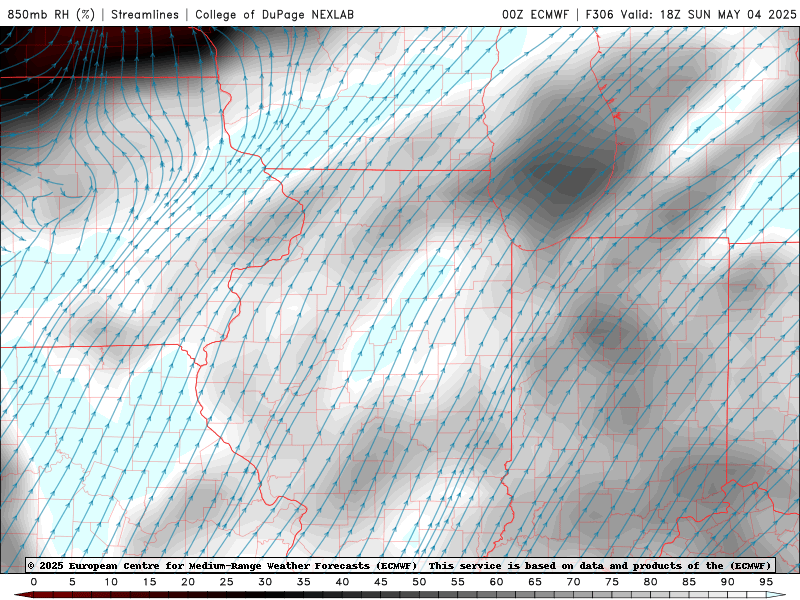Click the "15" label on the RH scale
The width and height of the screenshot is (800, 600).
coord(149,582)
